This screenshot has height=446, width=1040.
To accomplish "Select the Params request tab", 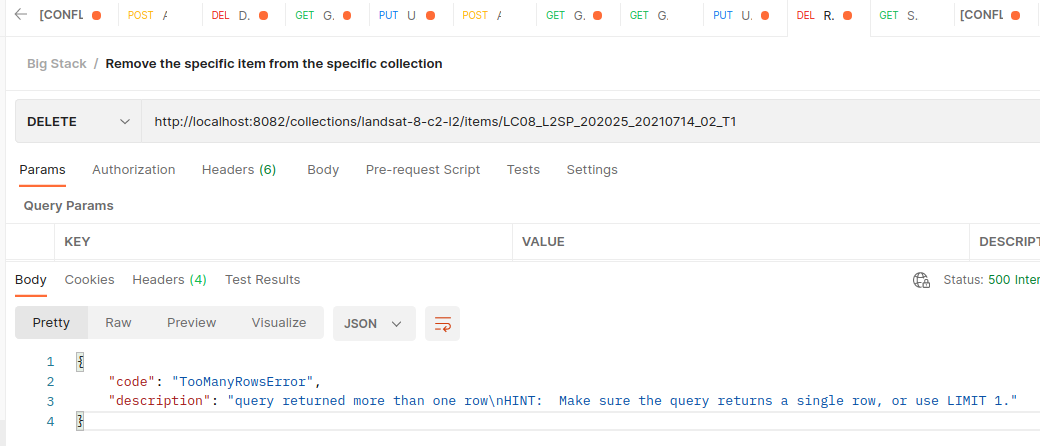I will 42,170.
